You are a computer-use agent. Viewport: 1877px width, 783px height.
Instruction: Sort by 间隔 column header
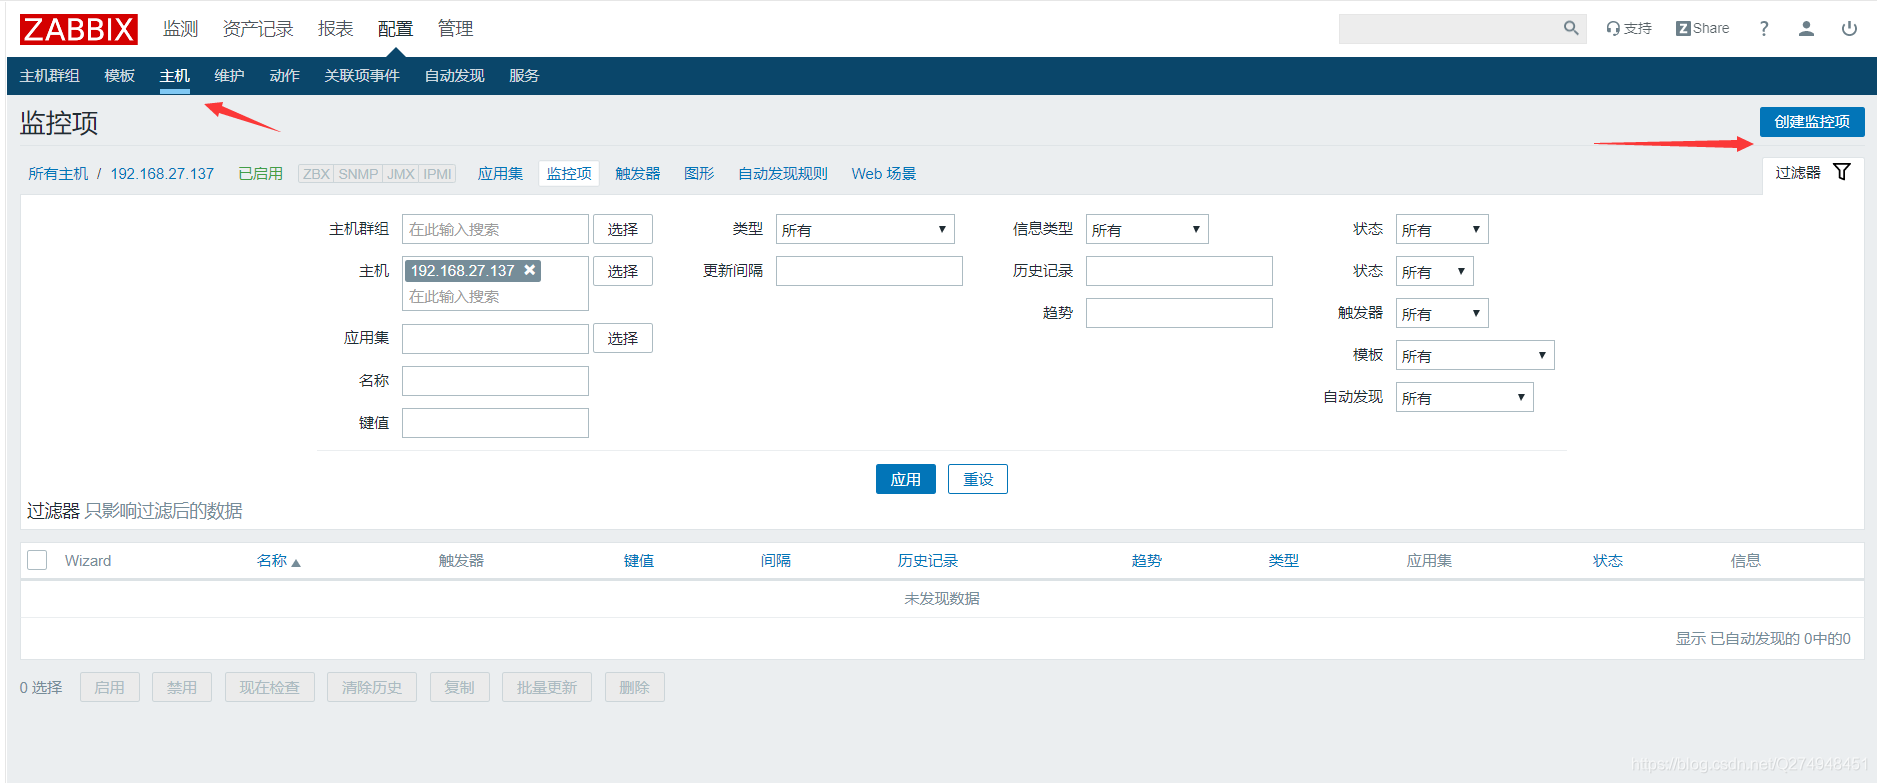pyautogui.click(x=776, y=561)
